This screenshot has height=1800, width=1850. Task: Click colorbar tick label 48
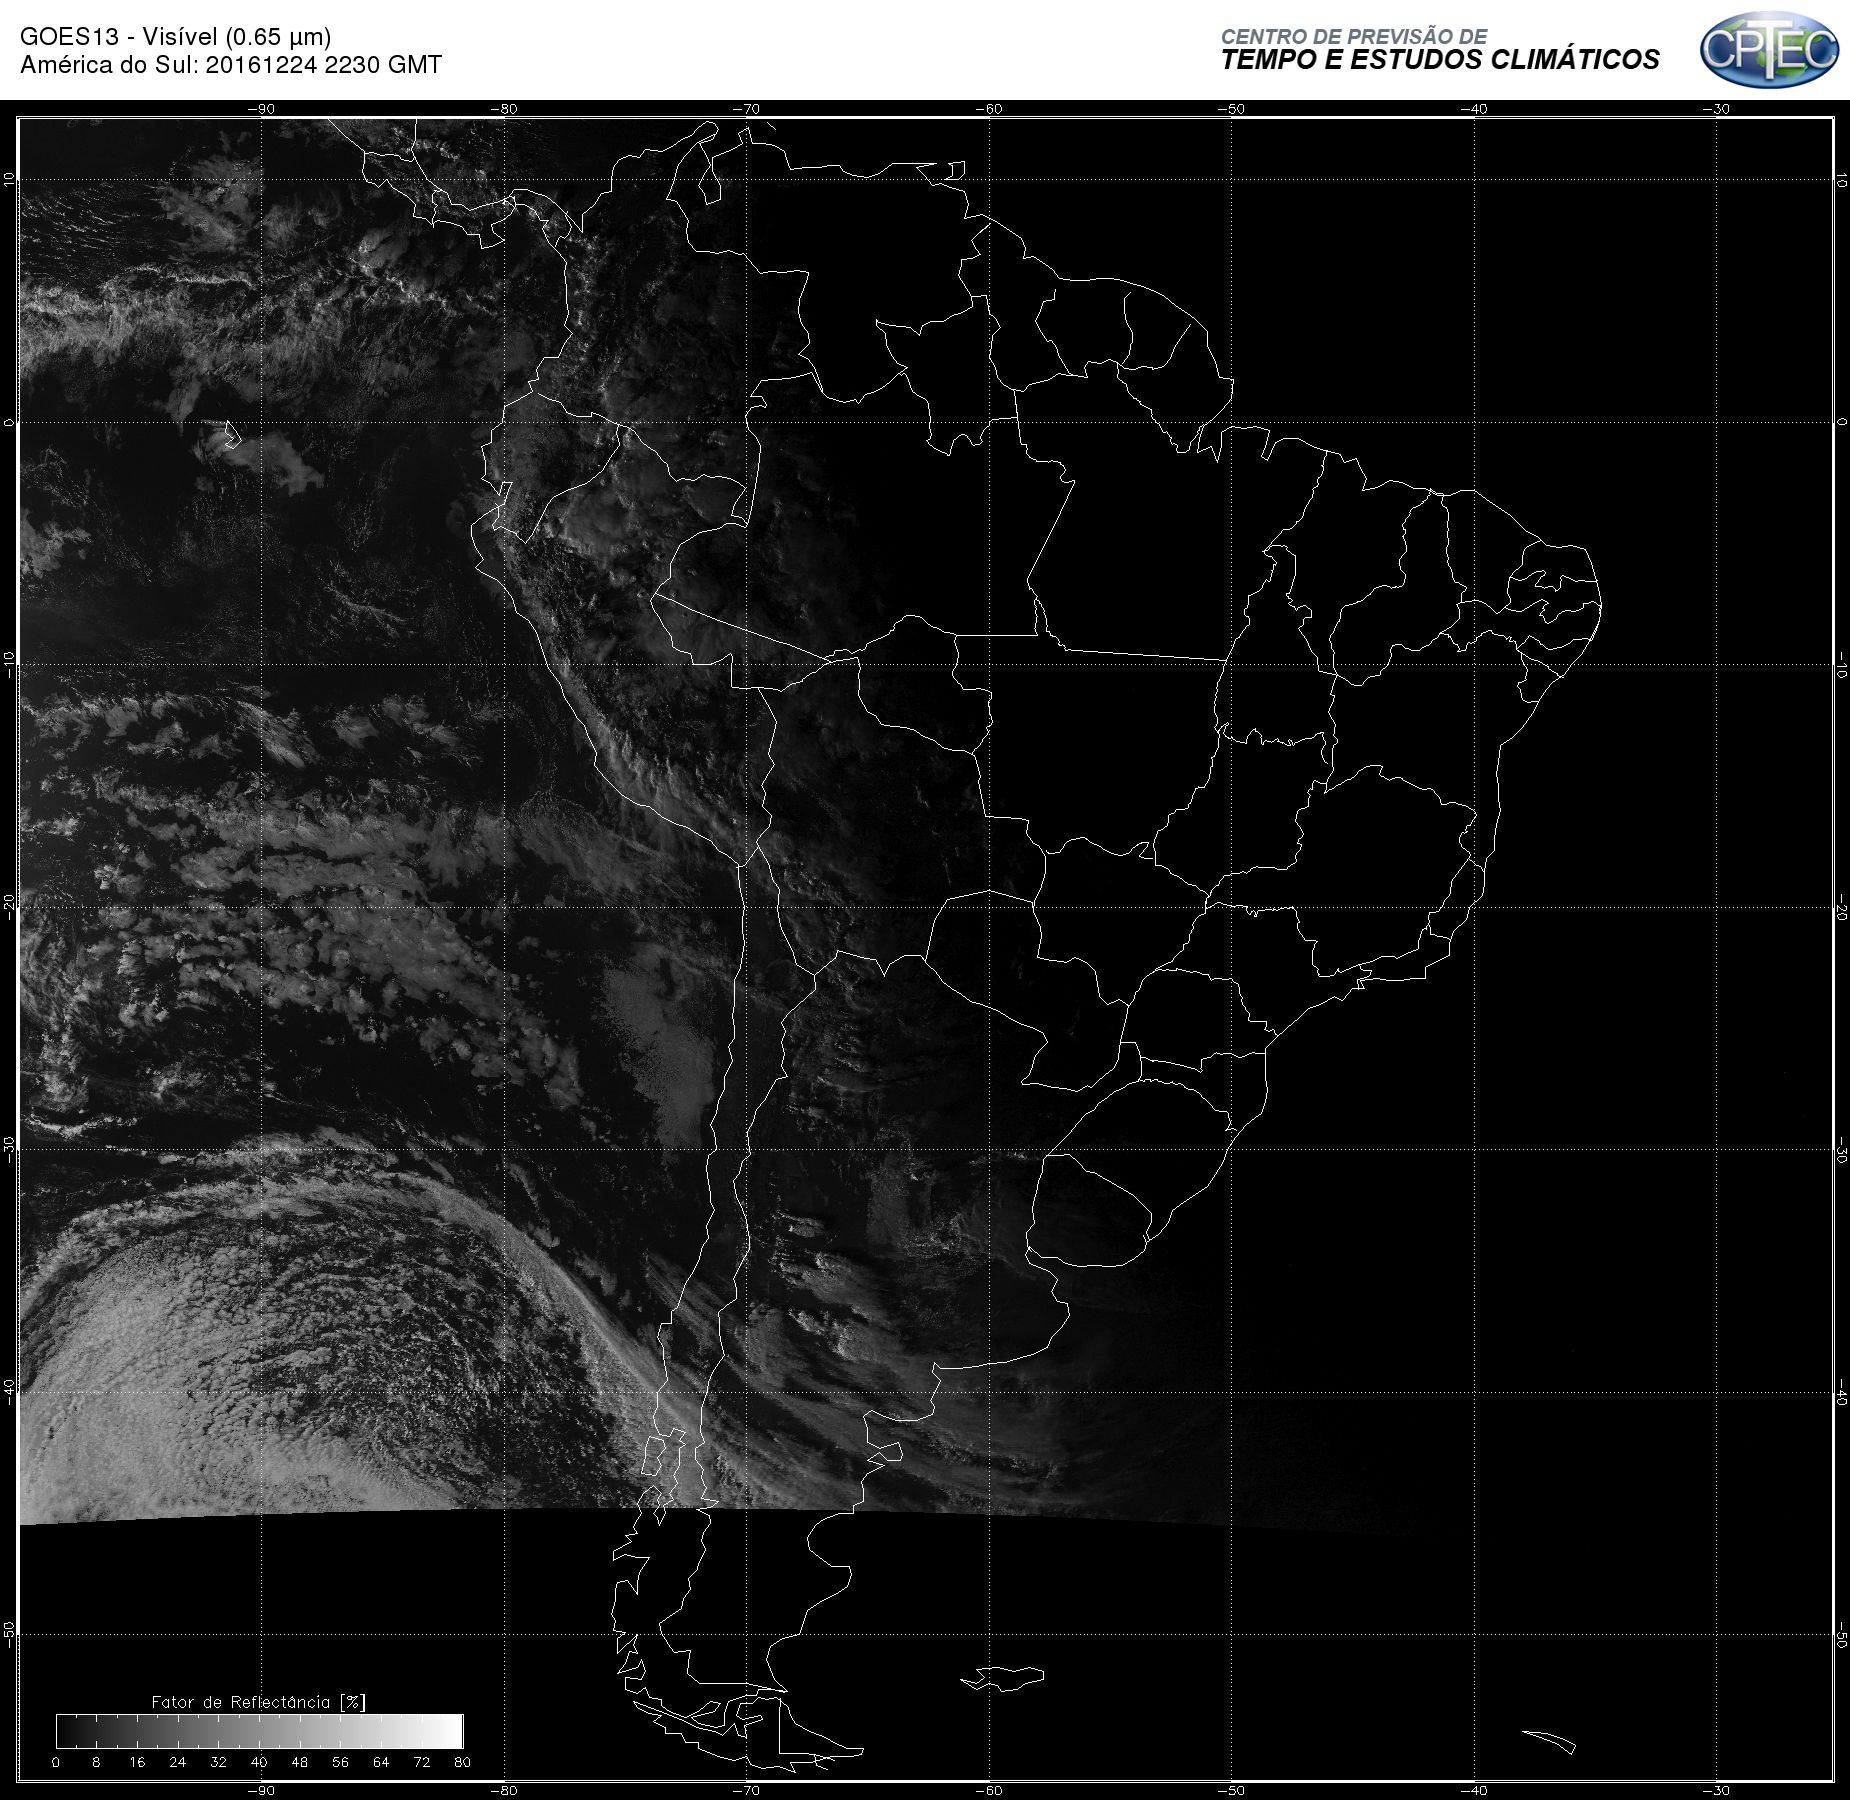tap(300, 1762)
